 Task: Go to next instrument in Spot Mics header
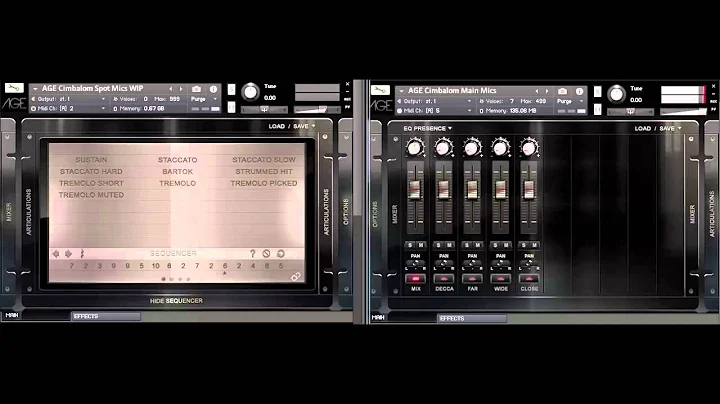coord(181,89)
